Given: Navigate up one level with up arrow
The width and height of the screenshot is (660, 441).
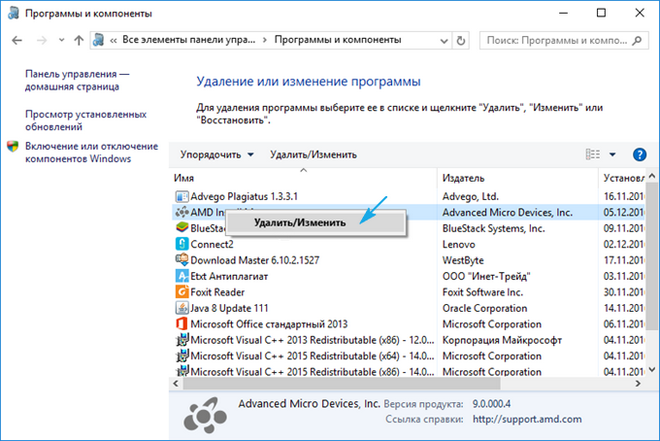Looking at the screenshot, I should (x=78, y=40).
